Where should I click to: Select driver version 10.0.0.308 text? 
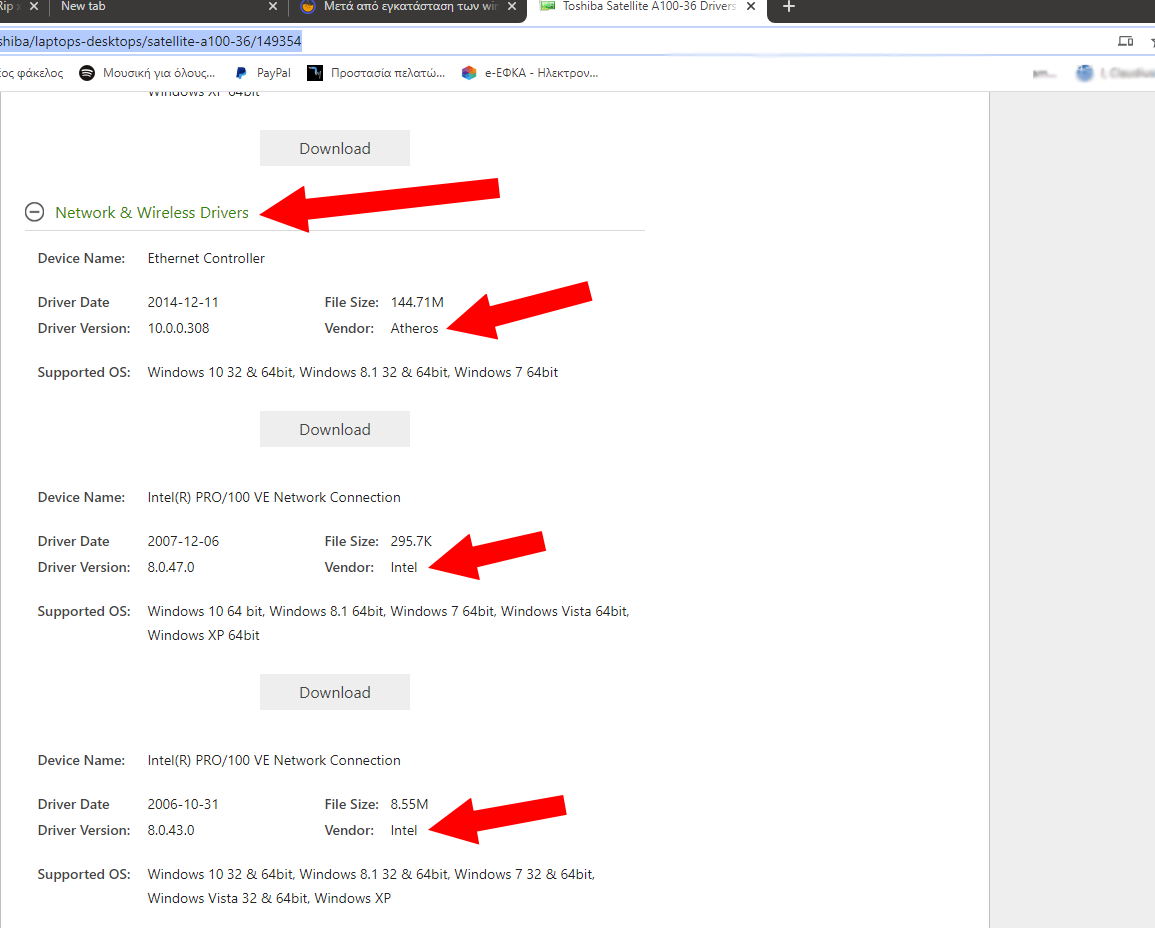tap(178, 328)
